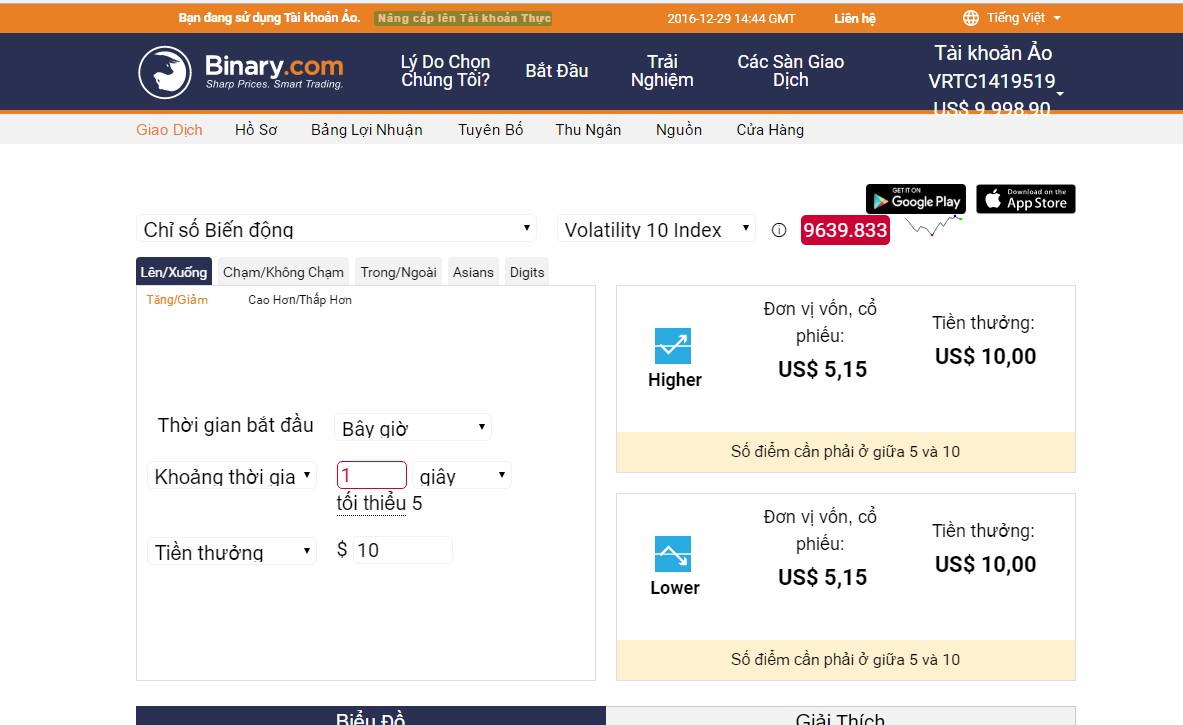Open Bảng Lợi Nhuận in the submenu
Image resolution: width=1183 pixels, height=725 pixels.
click(367, 130)
